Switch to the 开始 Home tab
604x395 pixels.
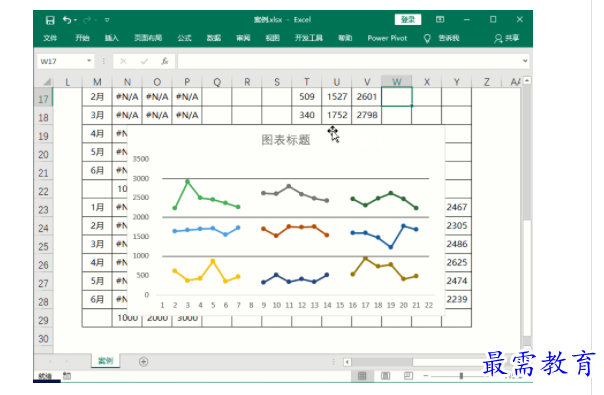pos(82,38)
